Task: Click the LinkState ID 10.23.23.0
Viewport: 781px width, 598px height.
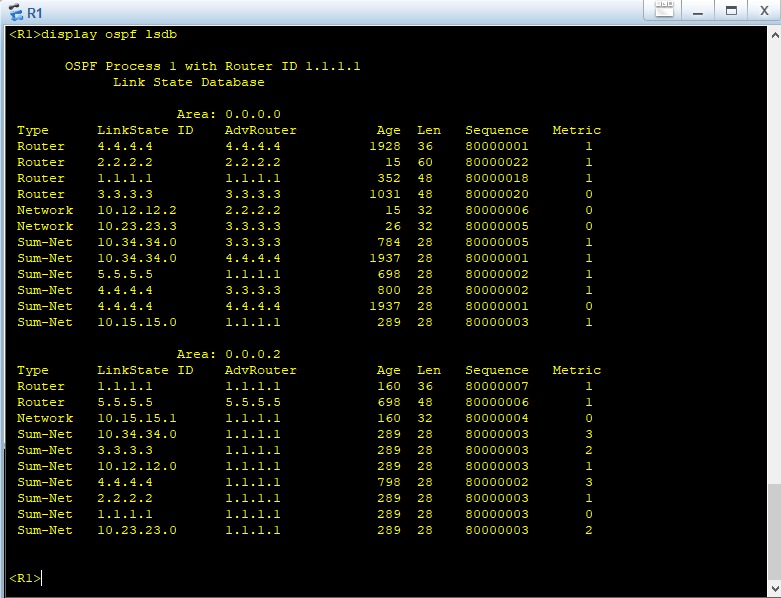Action: click(137, 530)
